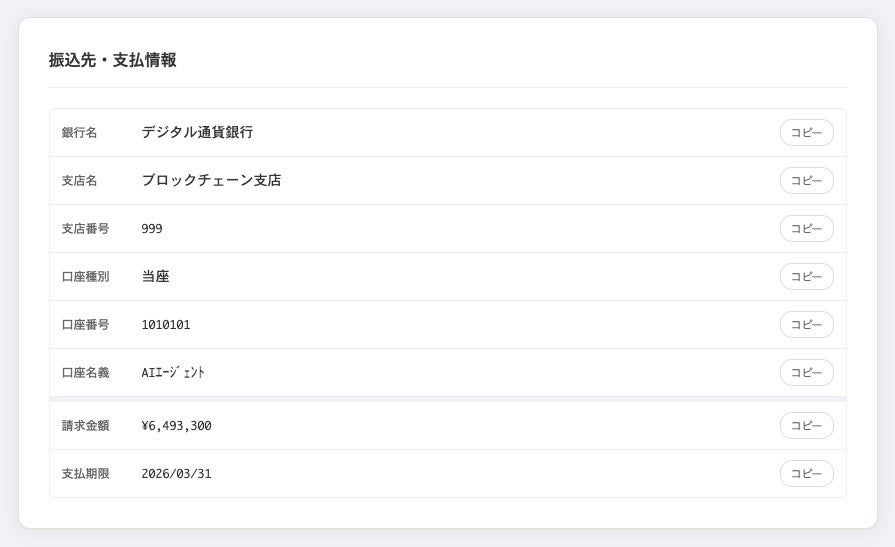The height and width of the screenshot is (547, 895).
Task: Copy the account holder name 口座名義
Action: [806, 373]
